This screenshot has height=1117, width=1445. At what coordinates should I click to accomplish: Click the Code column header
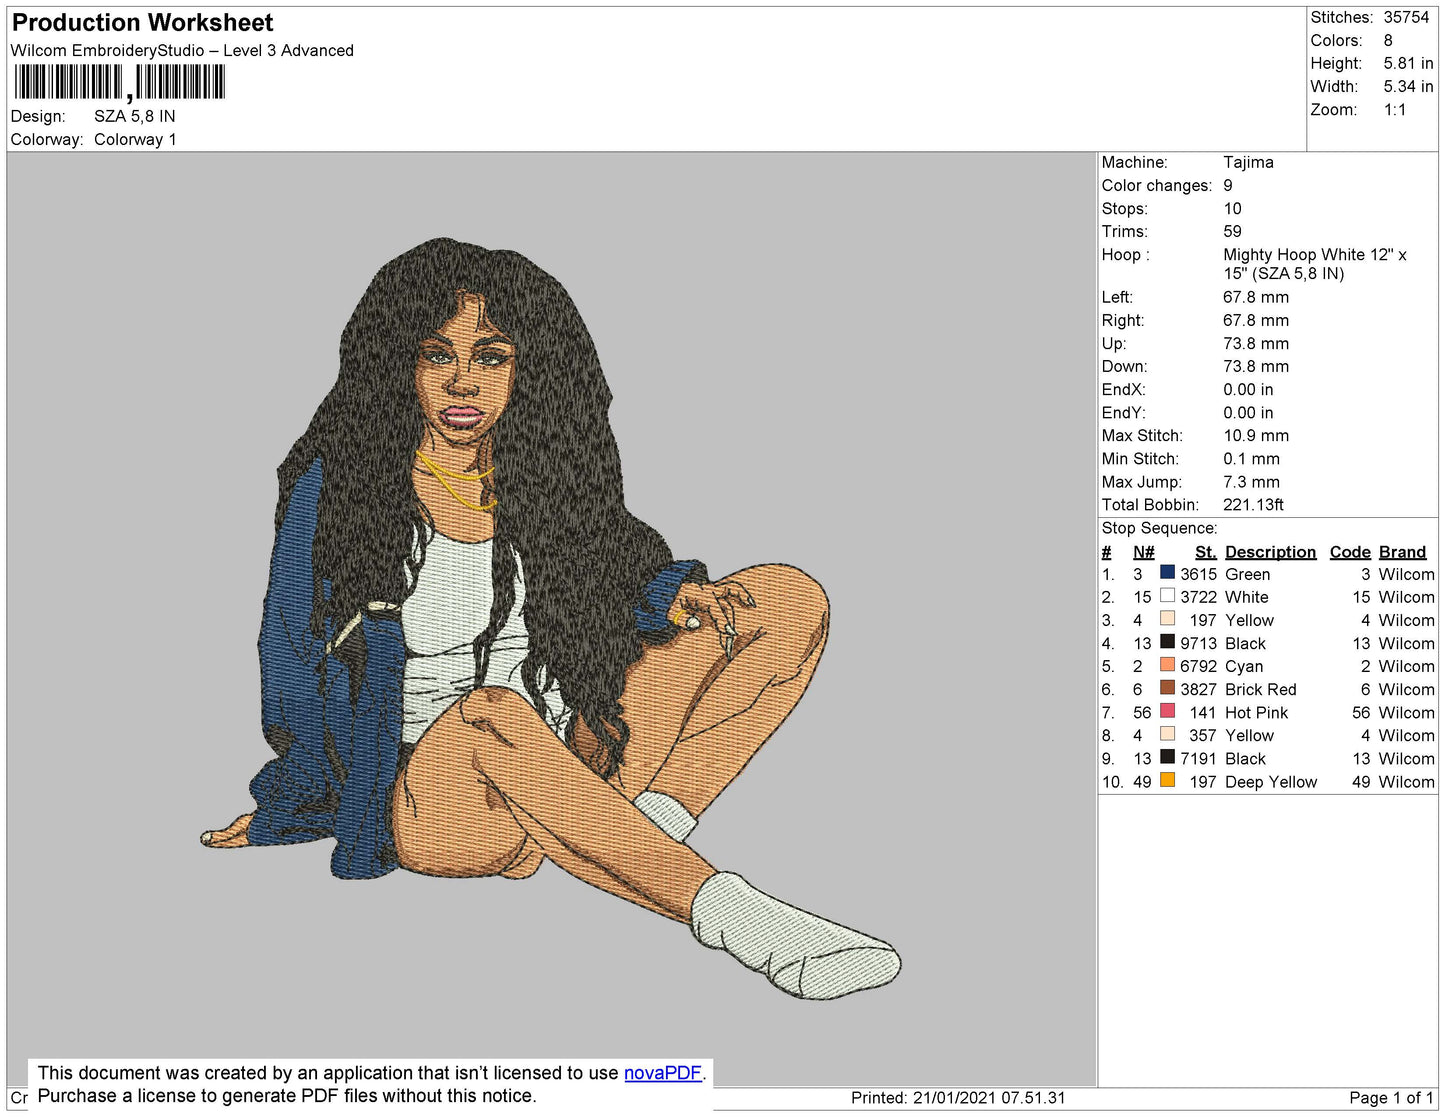[1349, 551]
